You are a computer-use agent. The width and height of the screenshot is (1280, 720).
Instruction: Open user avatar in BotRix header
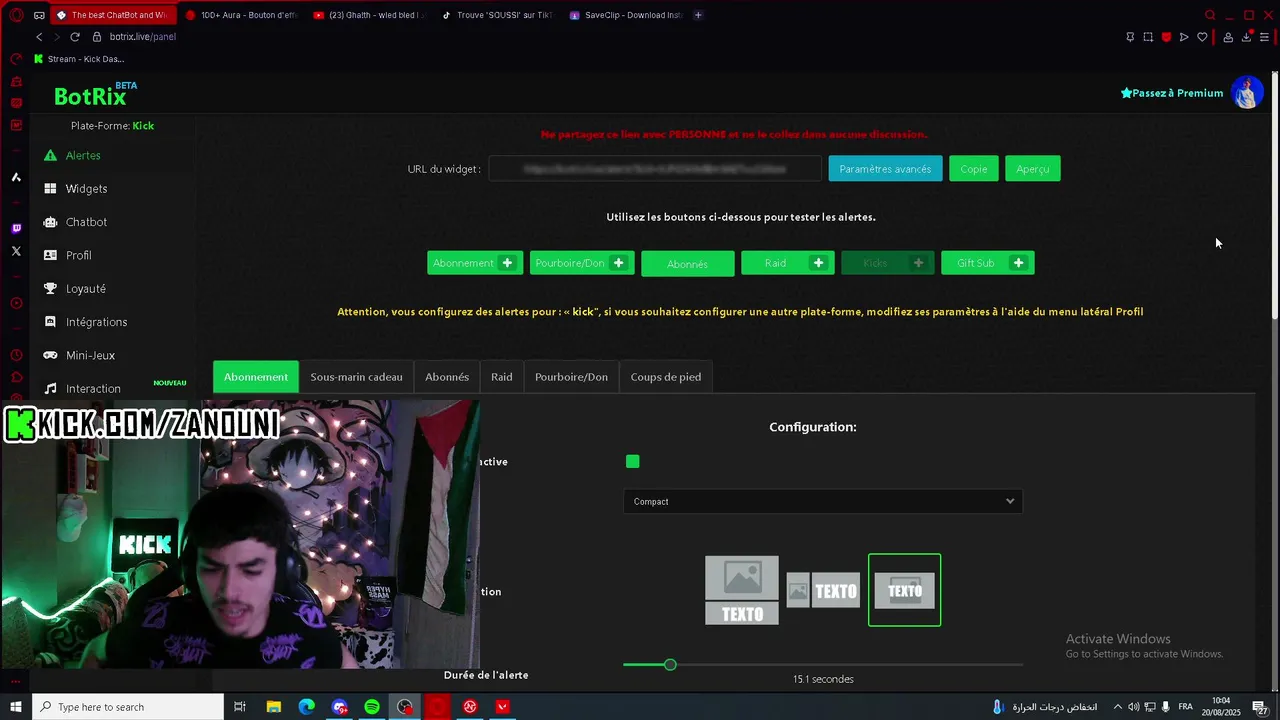[1246, 92]
